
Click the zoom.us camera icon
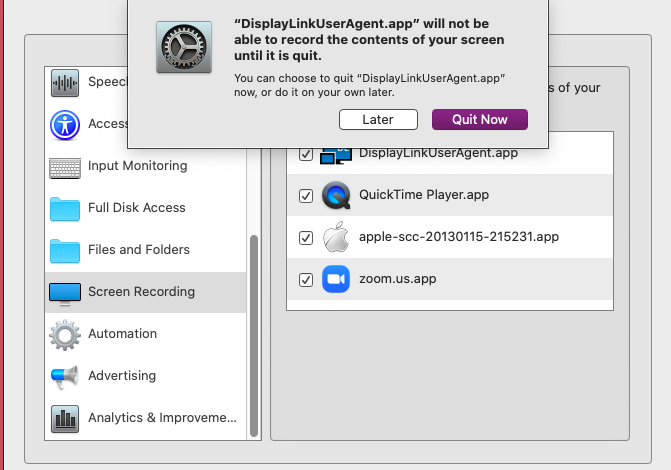[x=336, y=279]
